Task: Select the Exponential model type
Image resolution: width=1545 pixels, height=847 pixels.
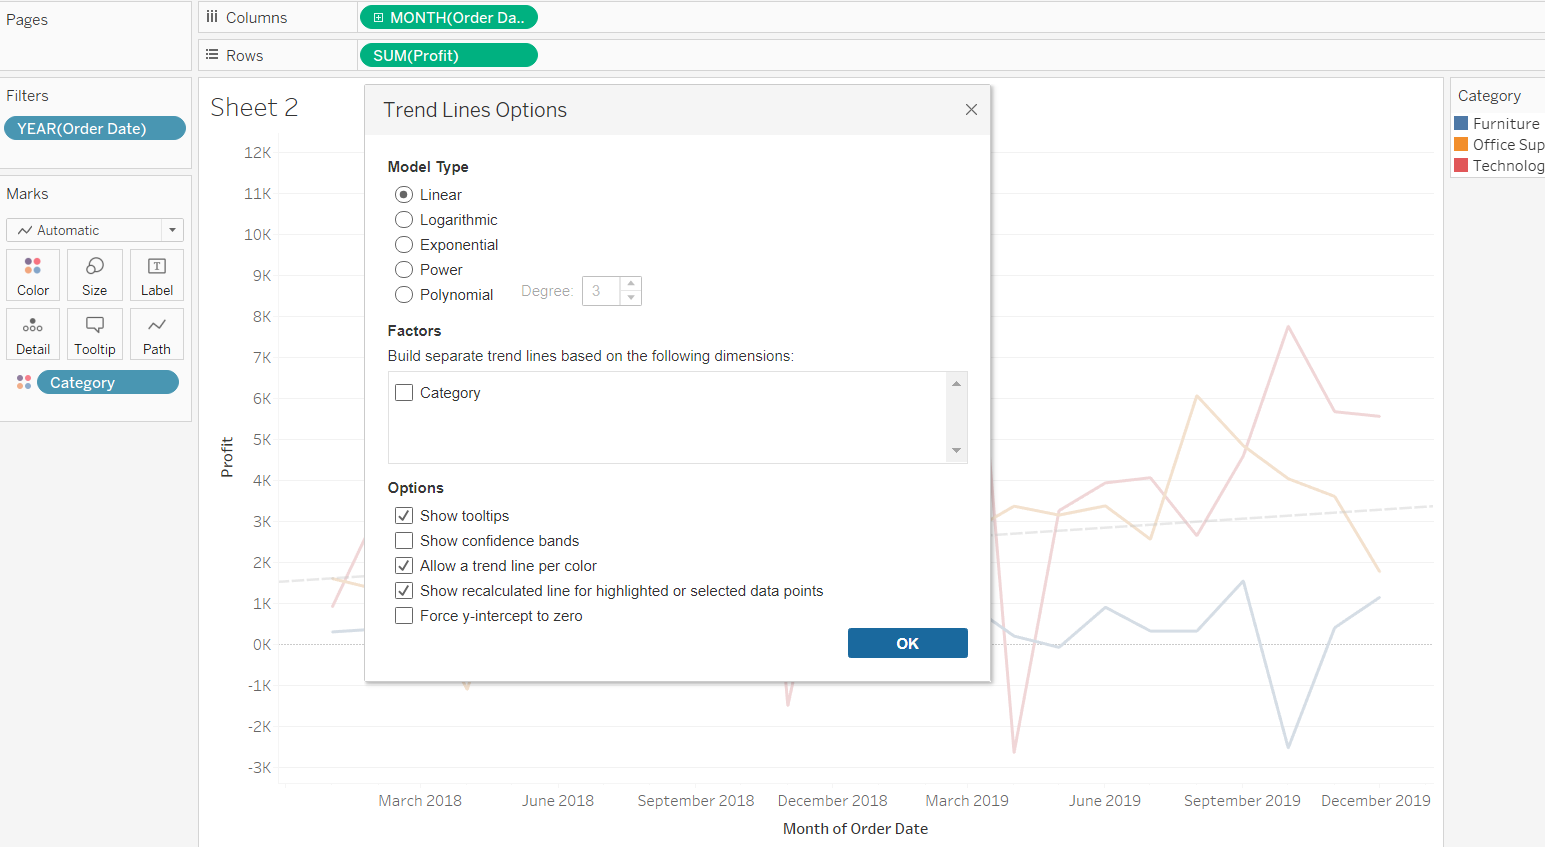Action: [x=404, y=244]
